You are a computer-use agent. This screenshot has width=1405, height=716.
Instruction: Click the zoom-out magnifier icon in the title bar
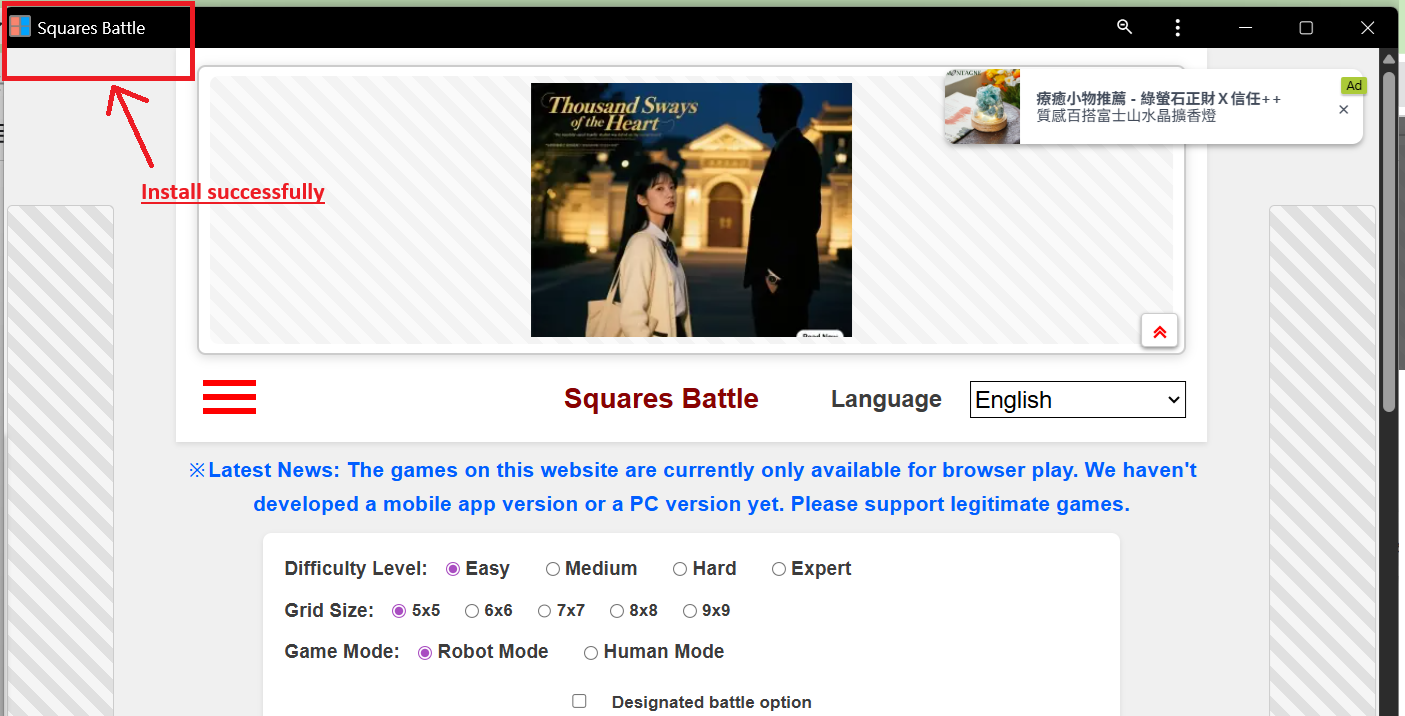1124,27
